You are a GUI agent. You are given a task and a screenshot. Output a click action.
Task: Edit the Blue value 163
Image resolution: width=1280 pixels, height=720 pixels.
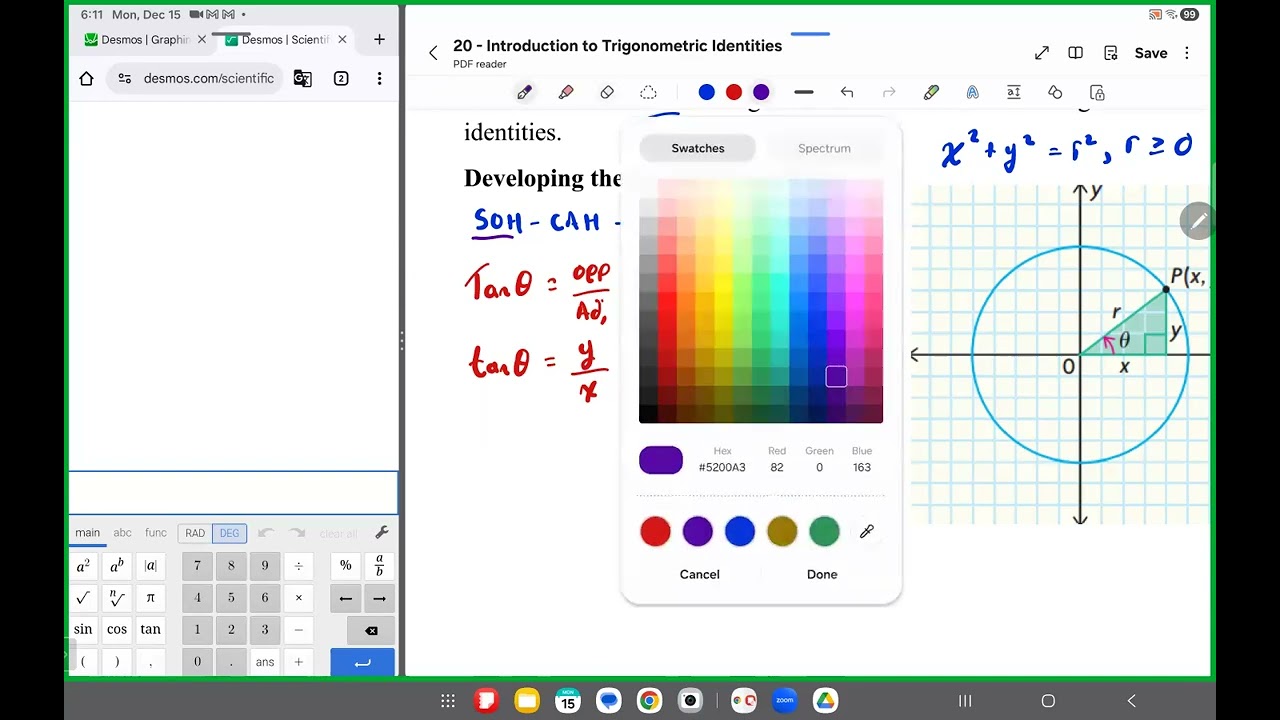(x=862, y=467)
